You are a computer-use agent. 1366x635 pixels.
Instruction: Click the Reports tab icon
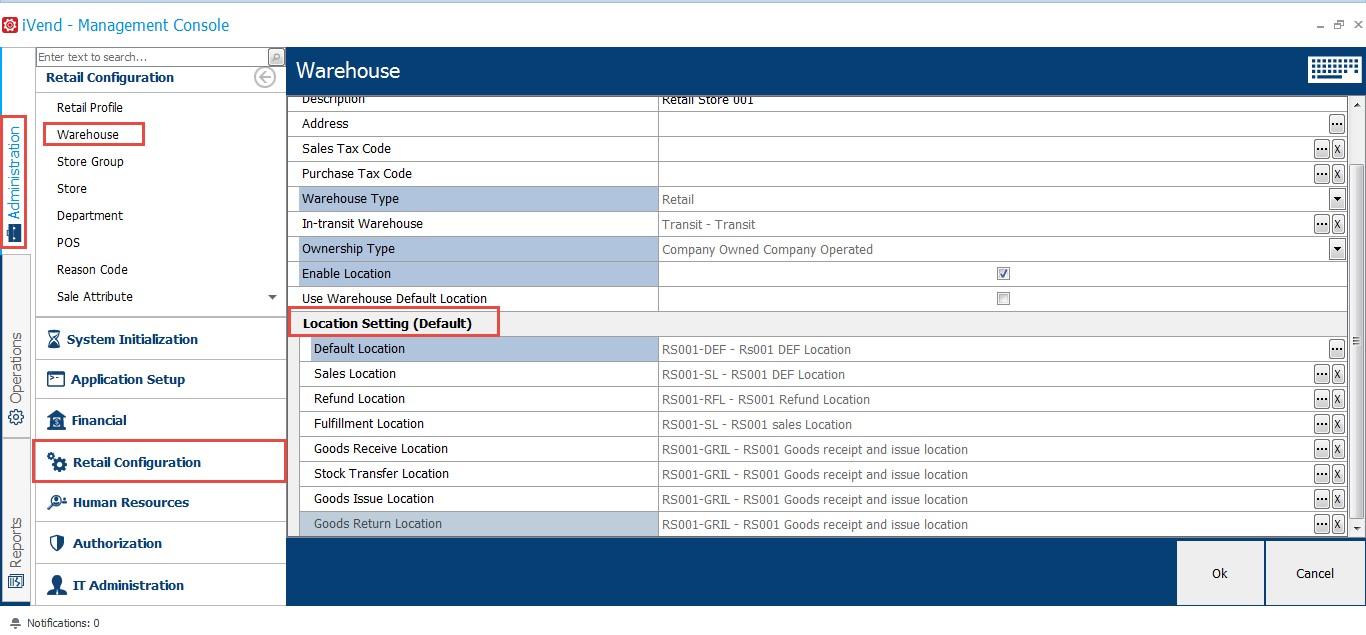(16, 581)
